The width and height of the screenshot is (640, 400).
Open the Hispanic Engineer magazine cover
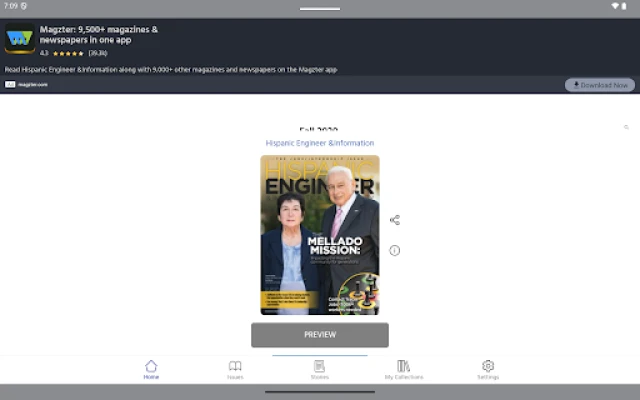(320, 235)
